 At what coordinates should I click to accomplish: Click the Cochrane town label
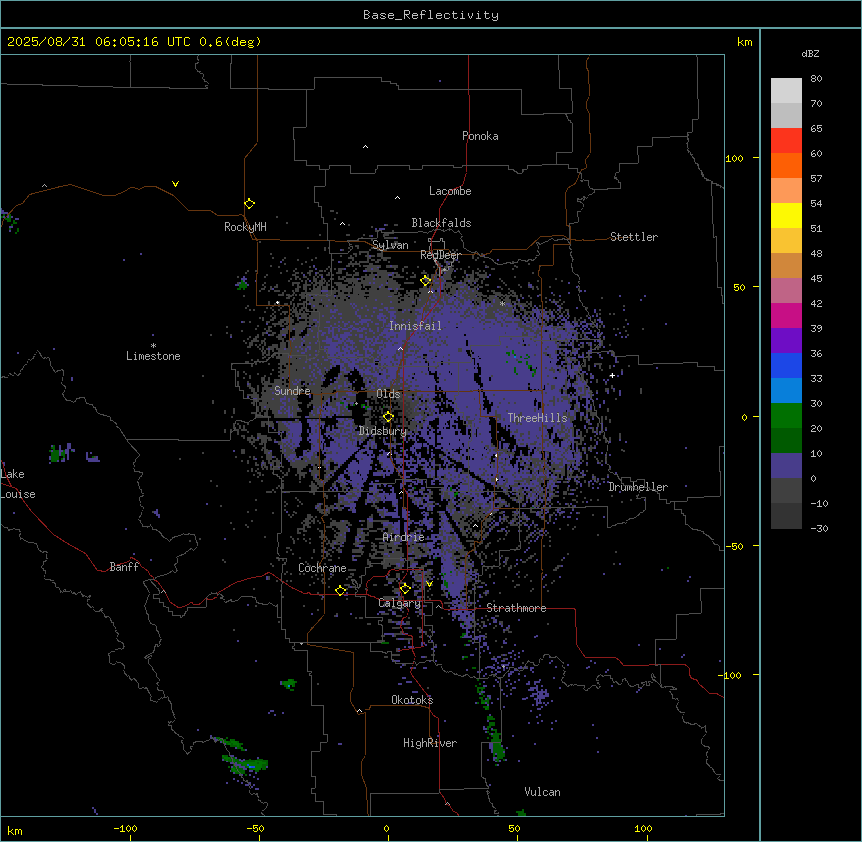pyautogui.click(x=322, y=568)
